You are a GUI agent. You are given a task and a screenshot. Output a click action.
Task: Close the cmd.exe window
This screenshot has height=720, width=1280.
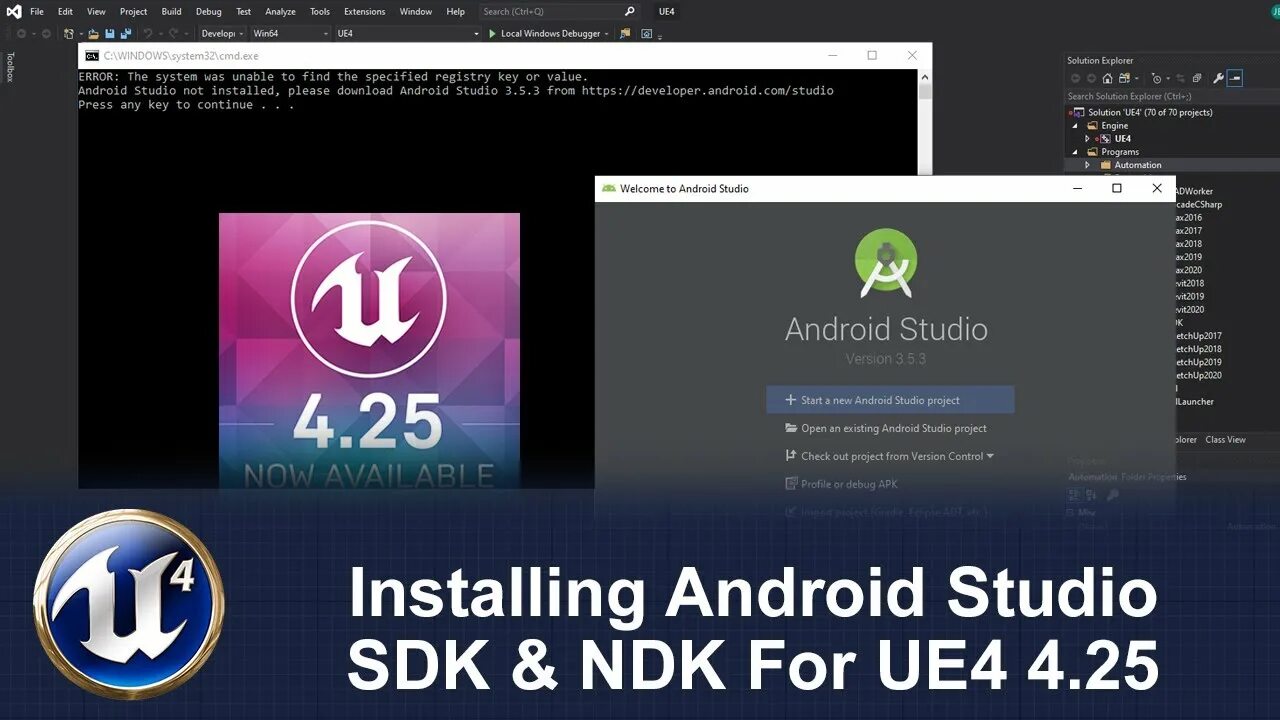pyautogui.click(x=912, y=56)
